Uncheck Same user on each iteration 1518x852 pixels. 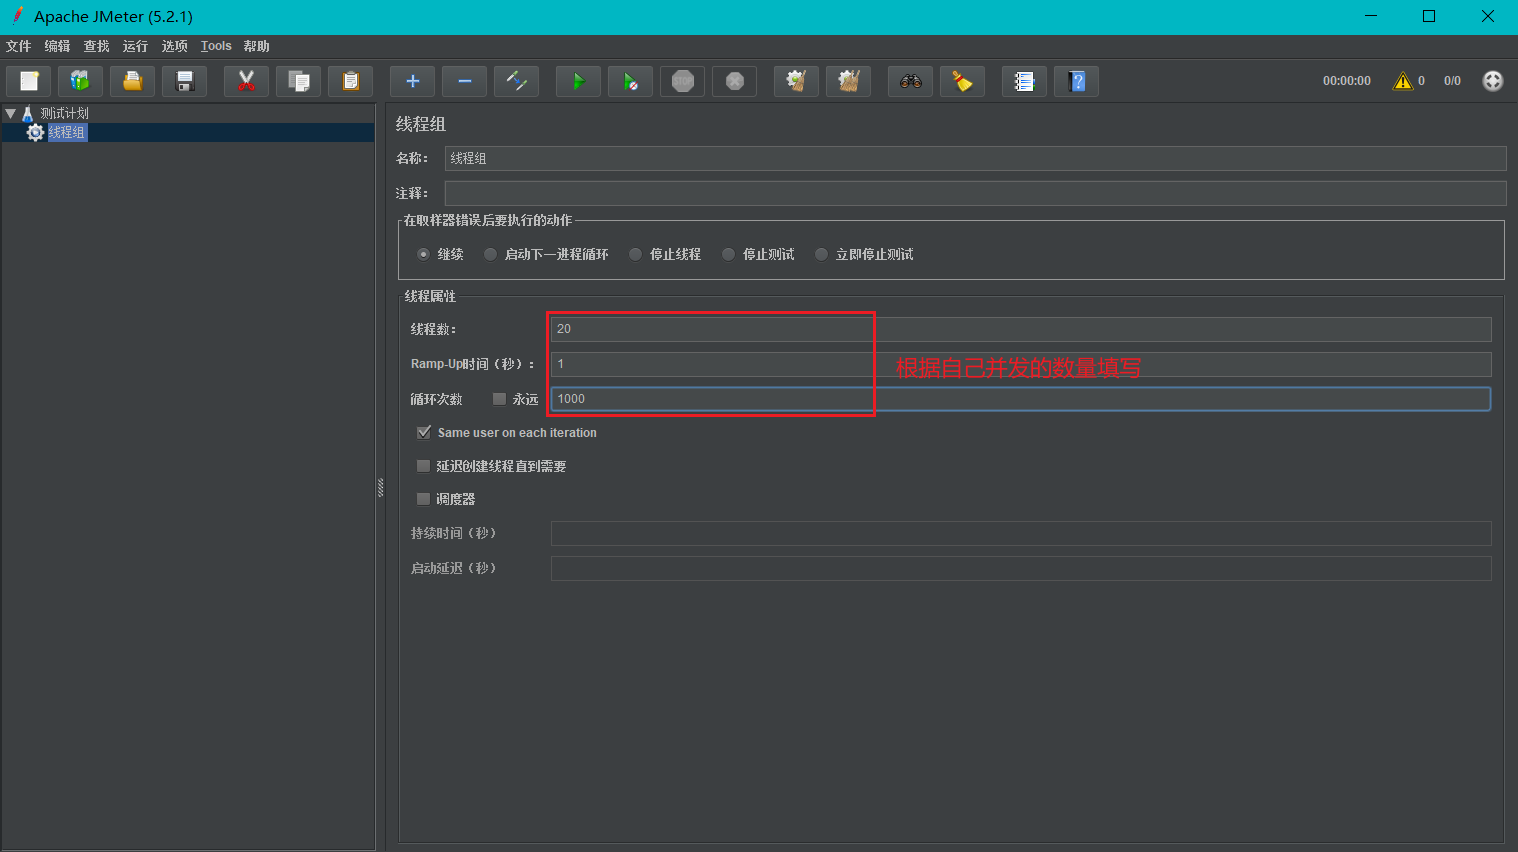click(423, 433)
